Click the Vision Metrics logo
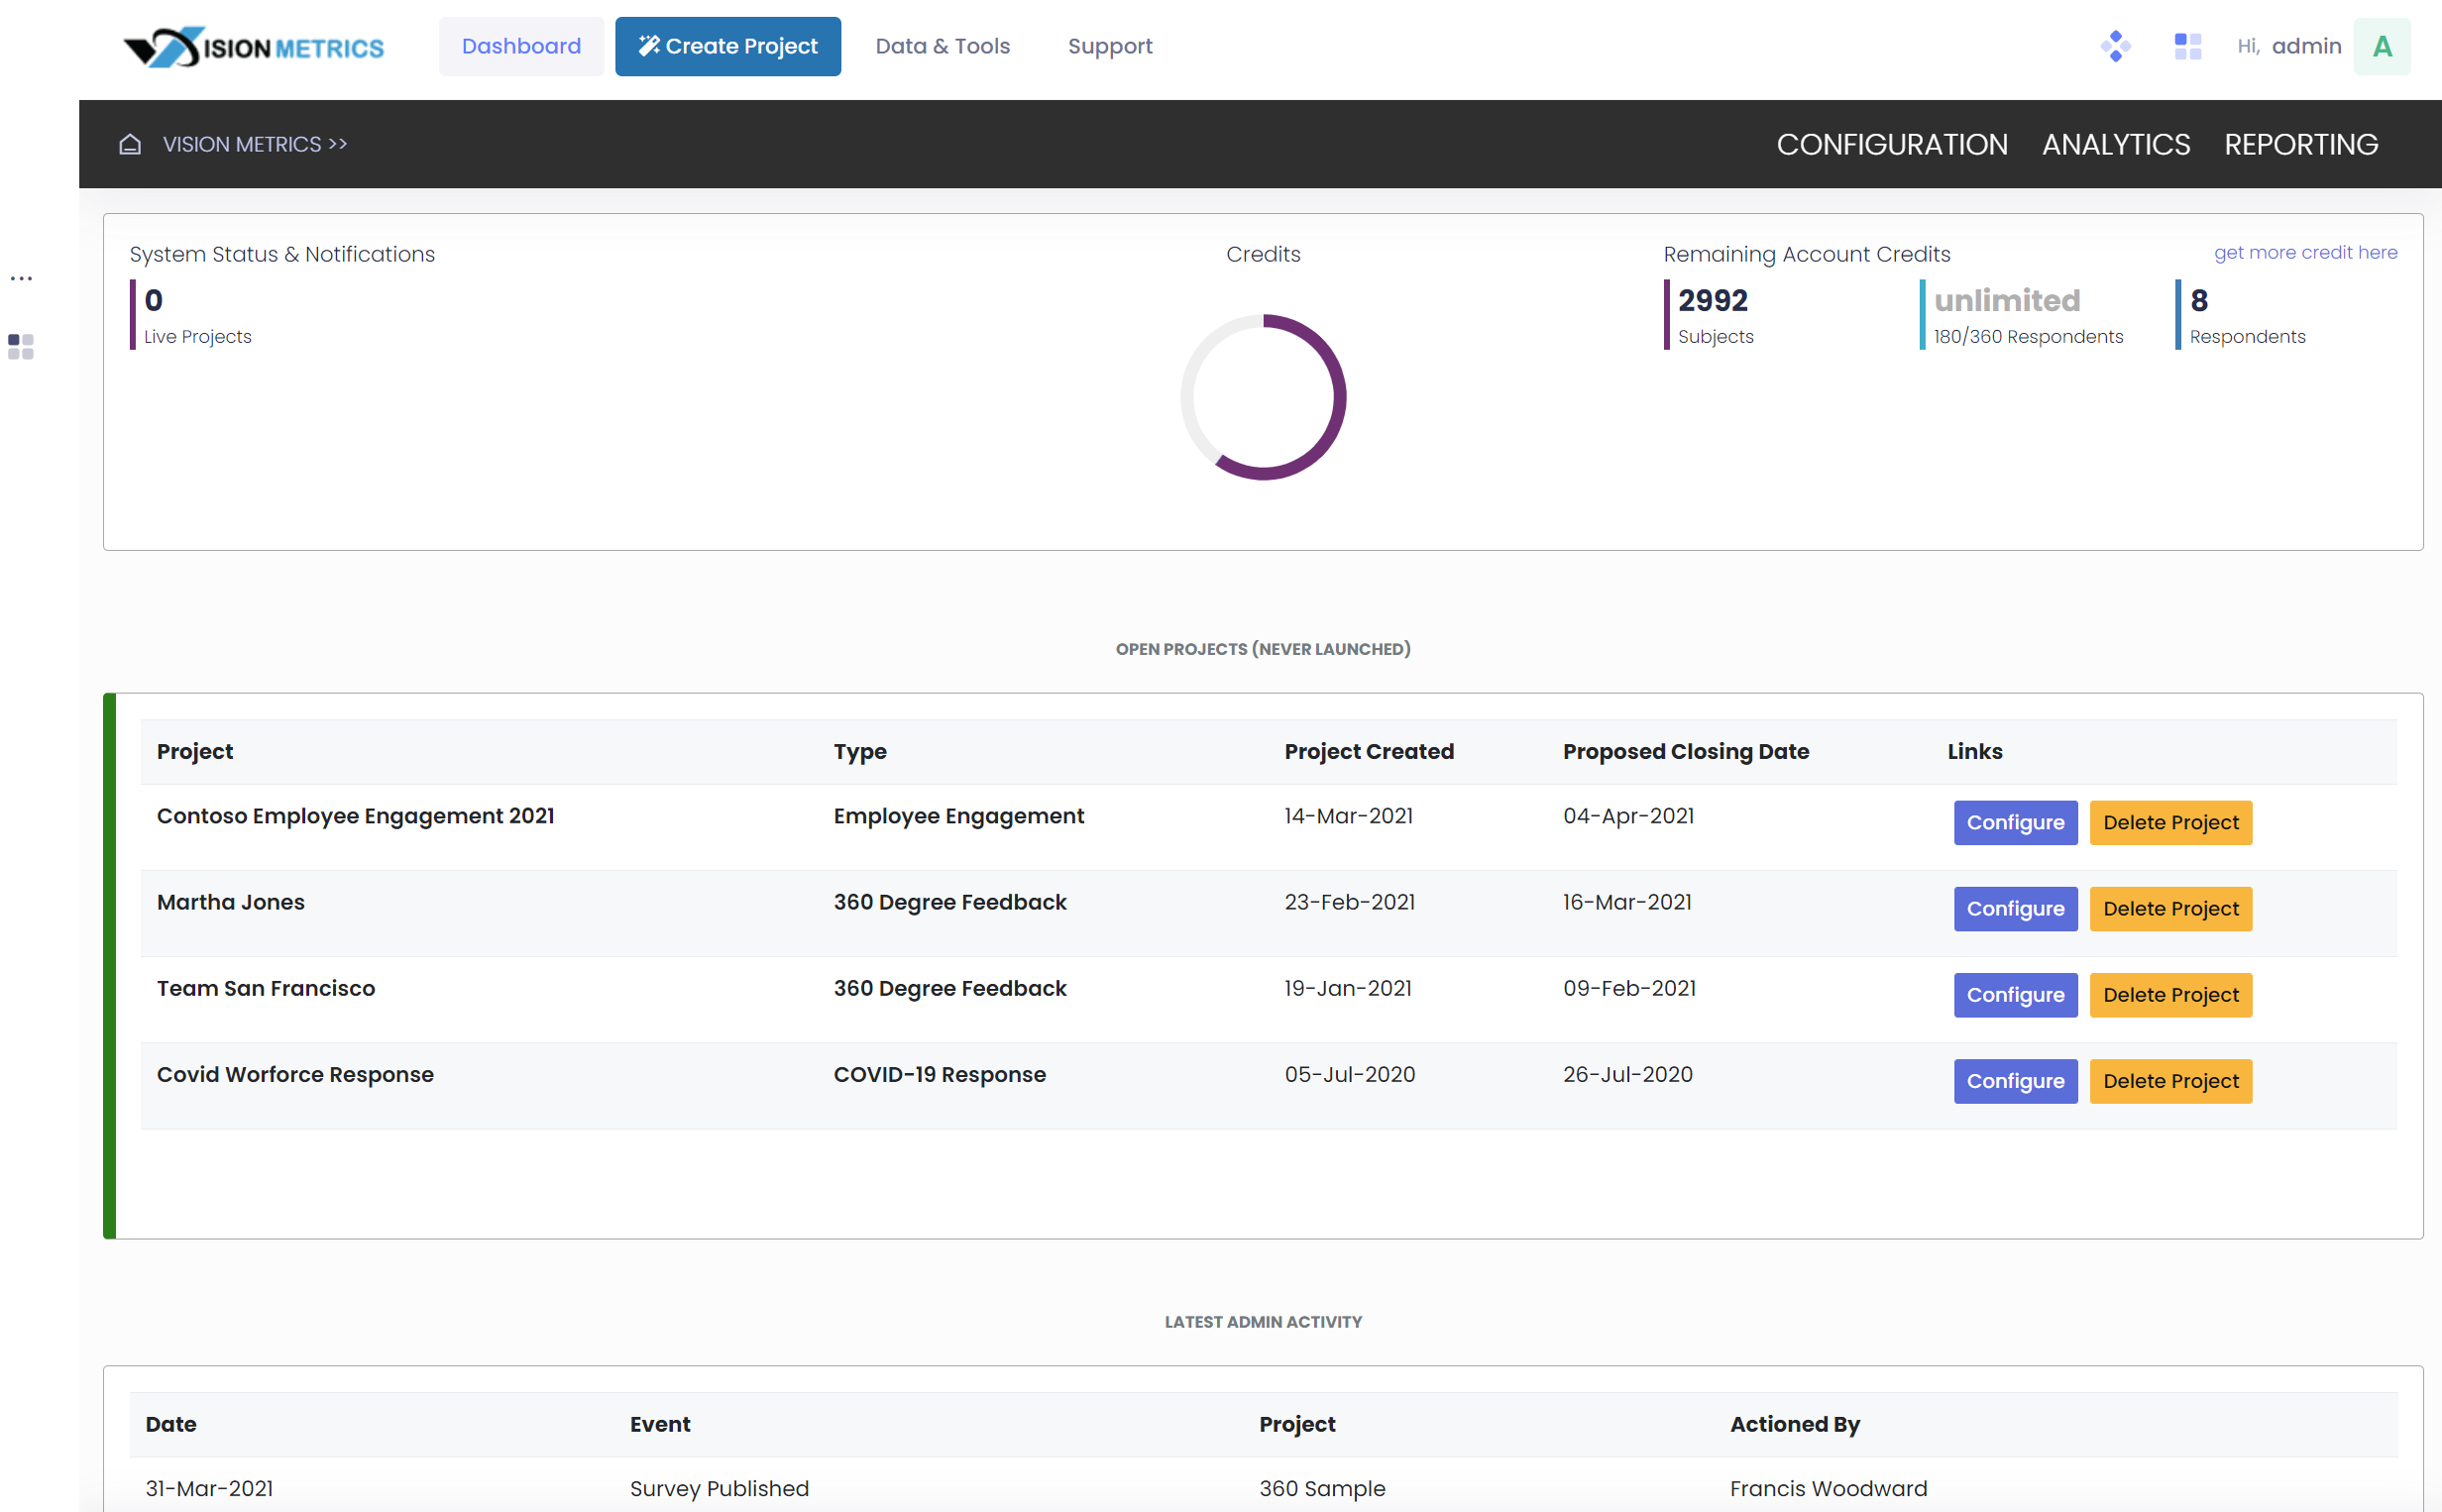 (x=253, y=46)
